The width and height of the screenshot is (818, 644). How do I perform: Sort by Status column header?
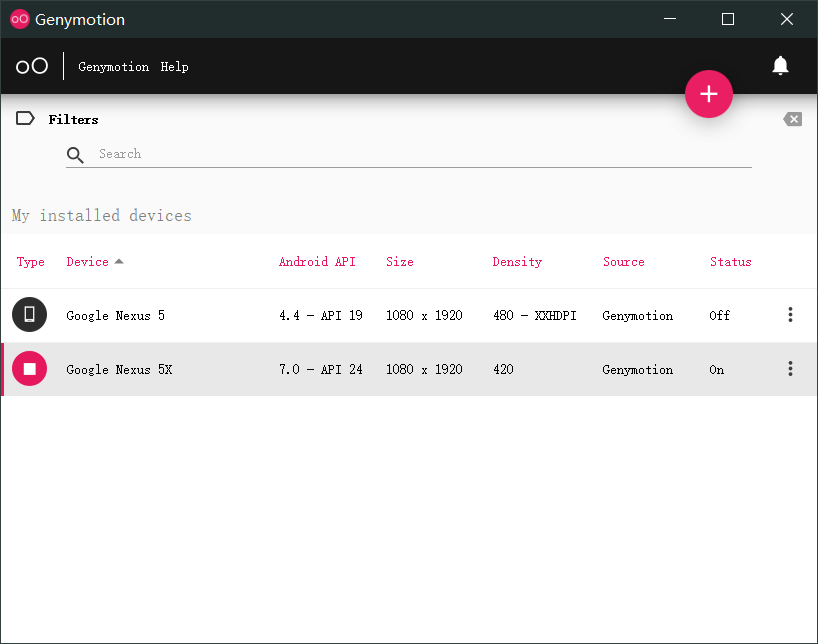[730, 261]
